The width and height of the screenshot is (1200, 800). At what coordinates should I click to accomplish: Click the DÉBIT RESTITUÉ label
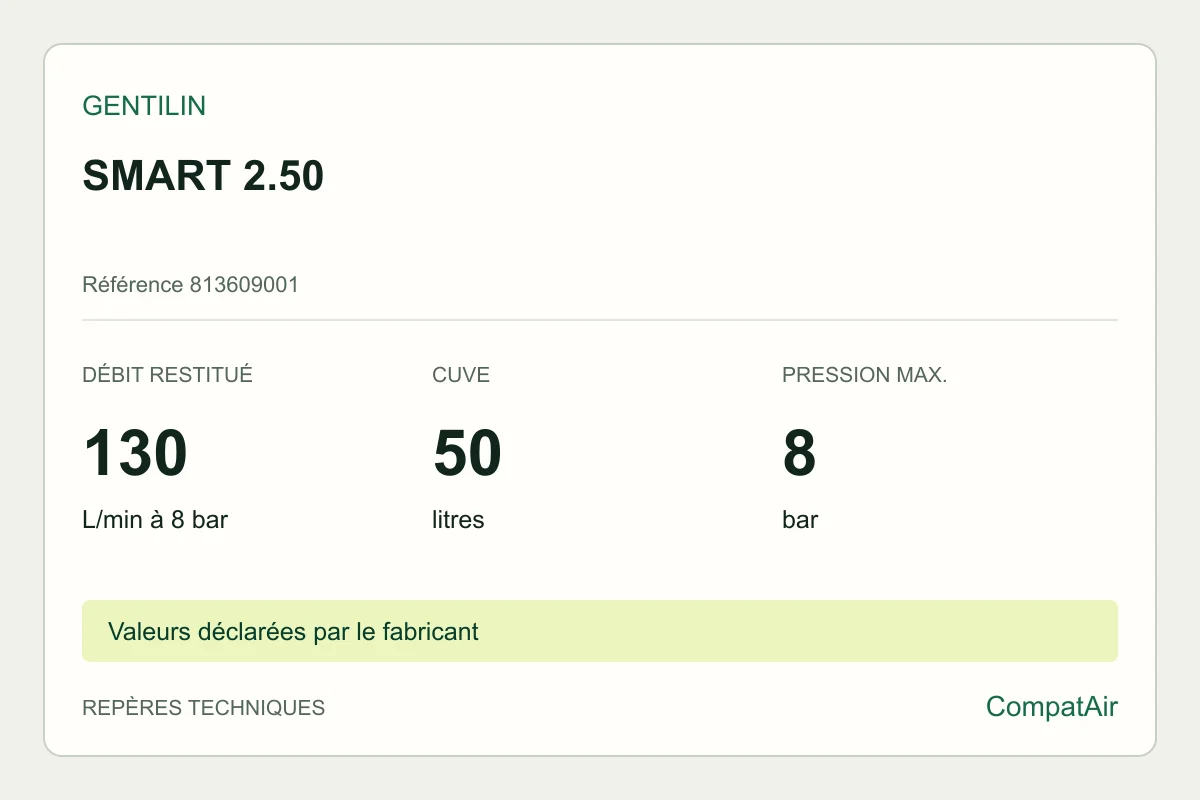click(167, 375)
